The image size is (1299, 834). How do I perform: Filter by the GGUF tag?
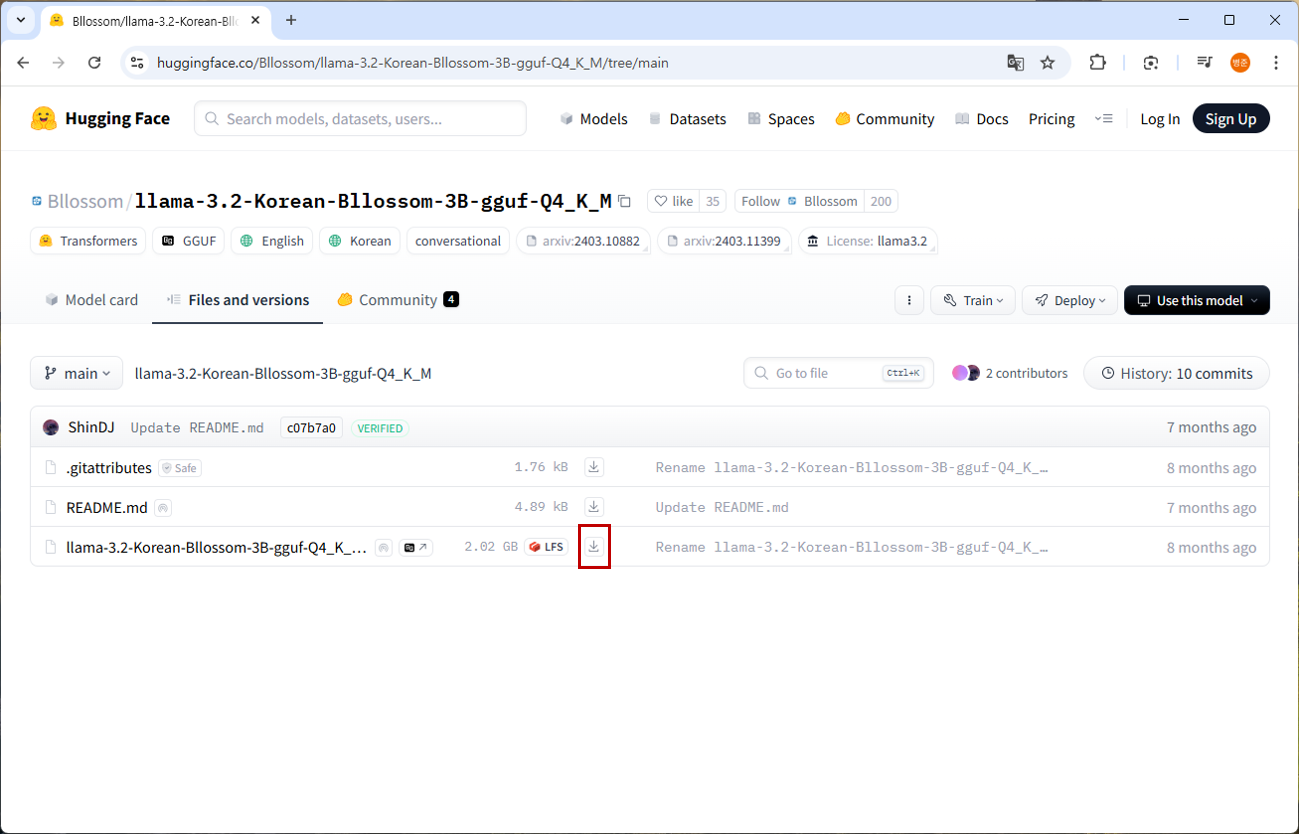tap(189, 241)
